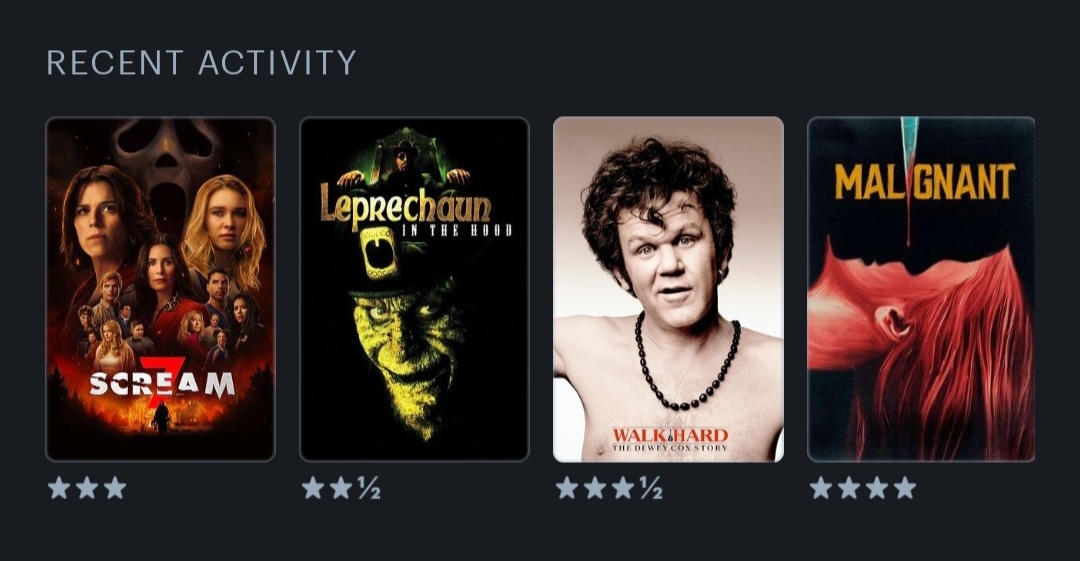Open the Walk Hard movie poster
This screenshot has width=1080, height=561.
pos(668,289)
